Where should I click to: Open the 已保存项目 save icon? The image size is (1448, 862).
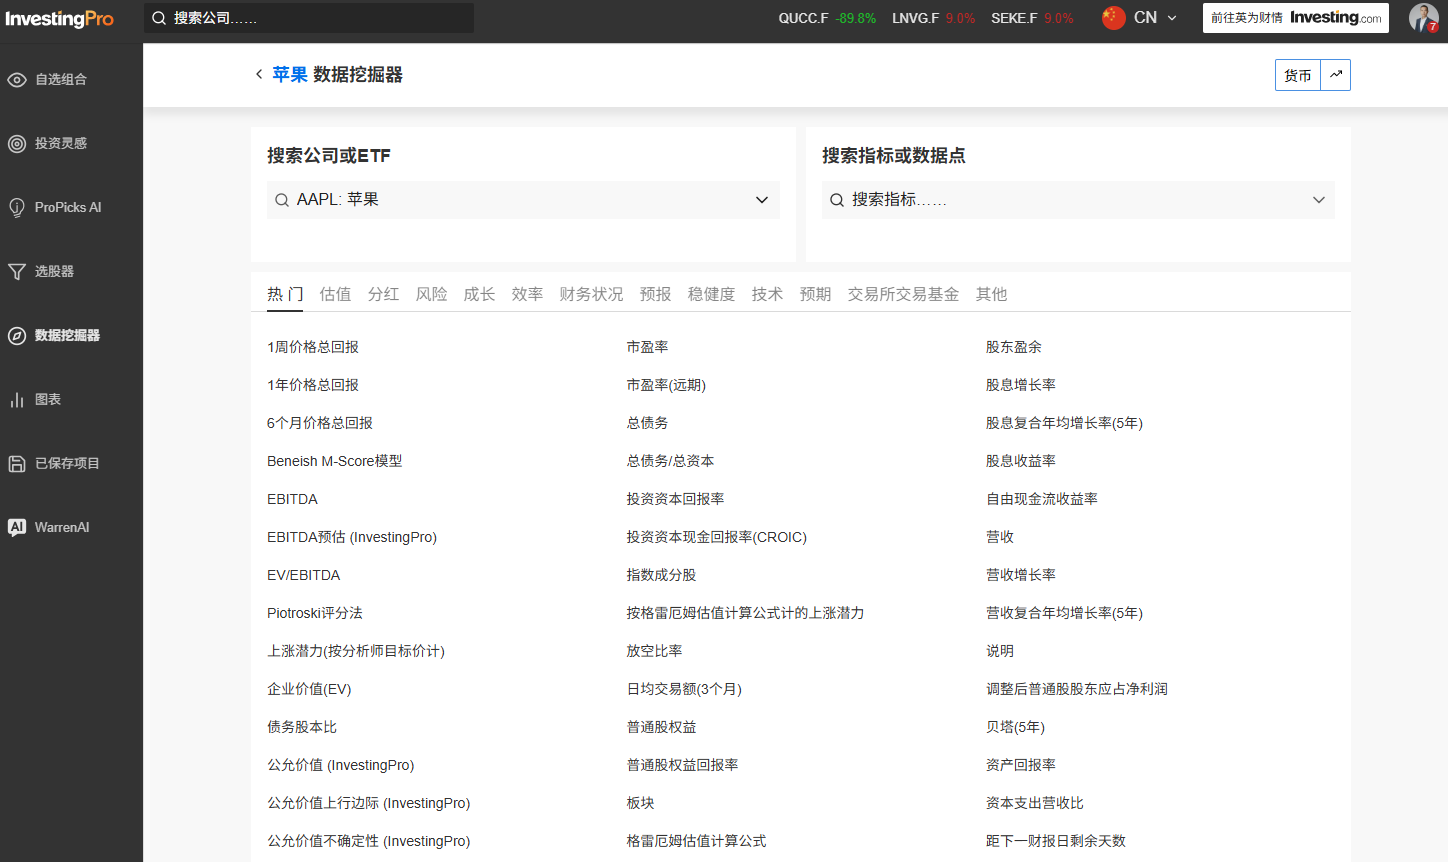(17, 464)
